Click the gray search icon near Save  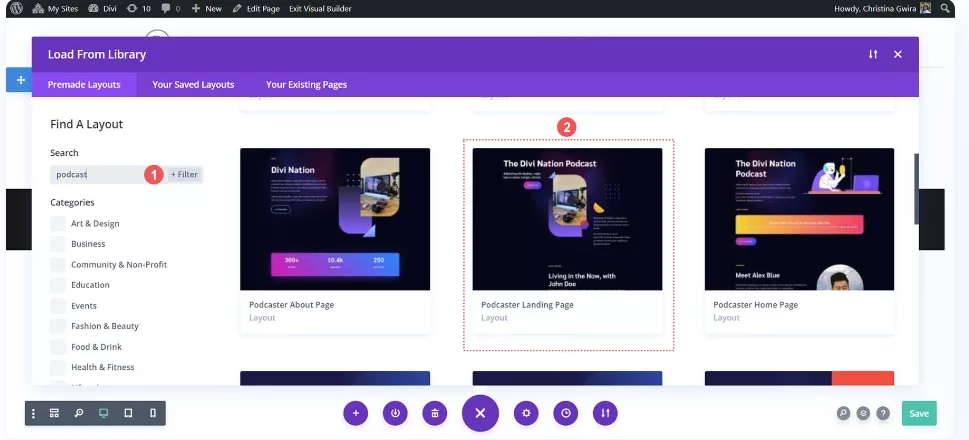(x=844, y=413)
